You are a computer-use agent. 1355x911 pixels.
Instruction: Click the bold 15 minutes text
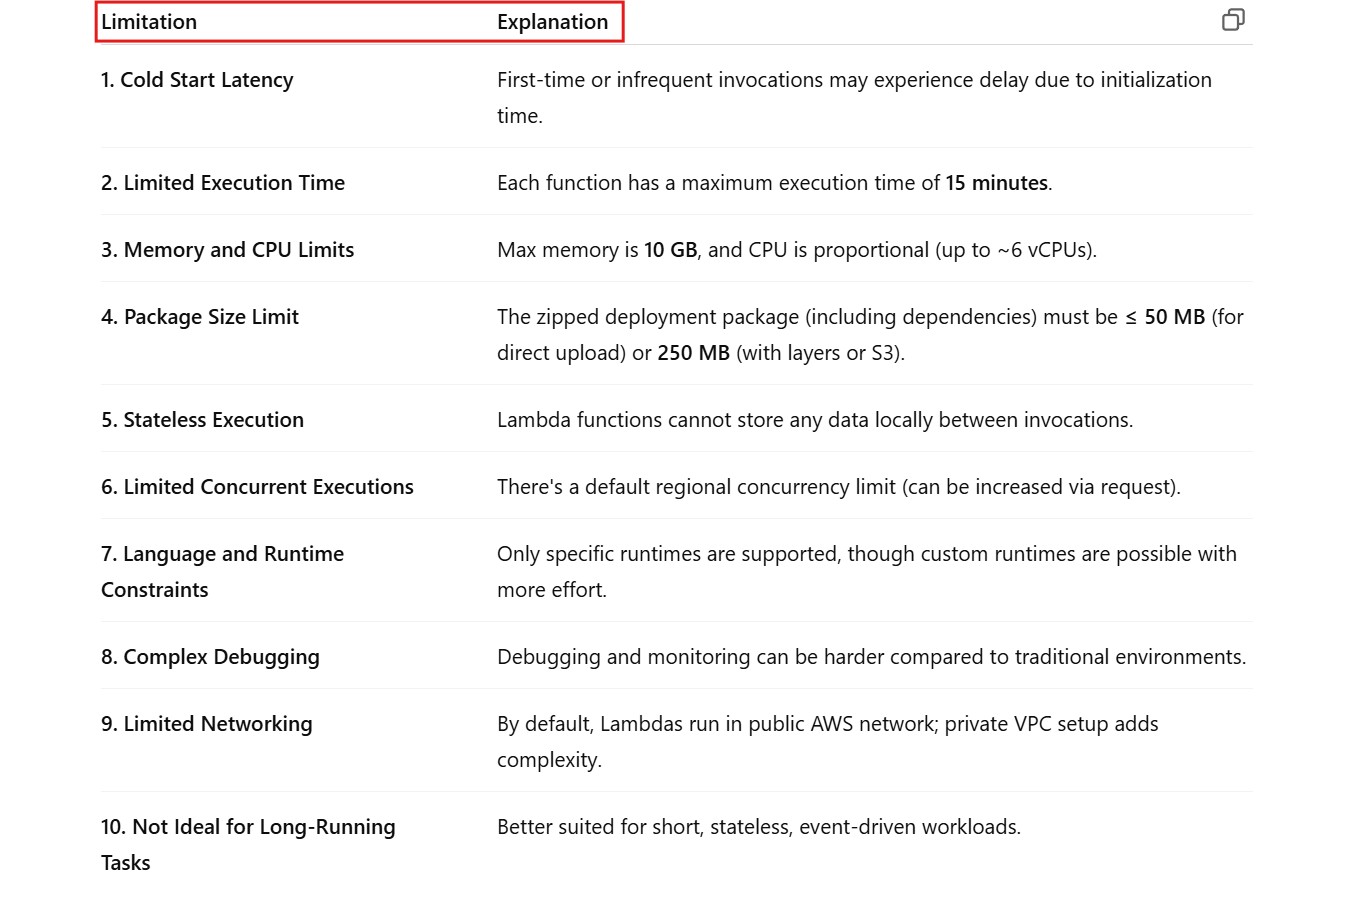point(996,183)
